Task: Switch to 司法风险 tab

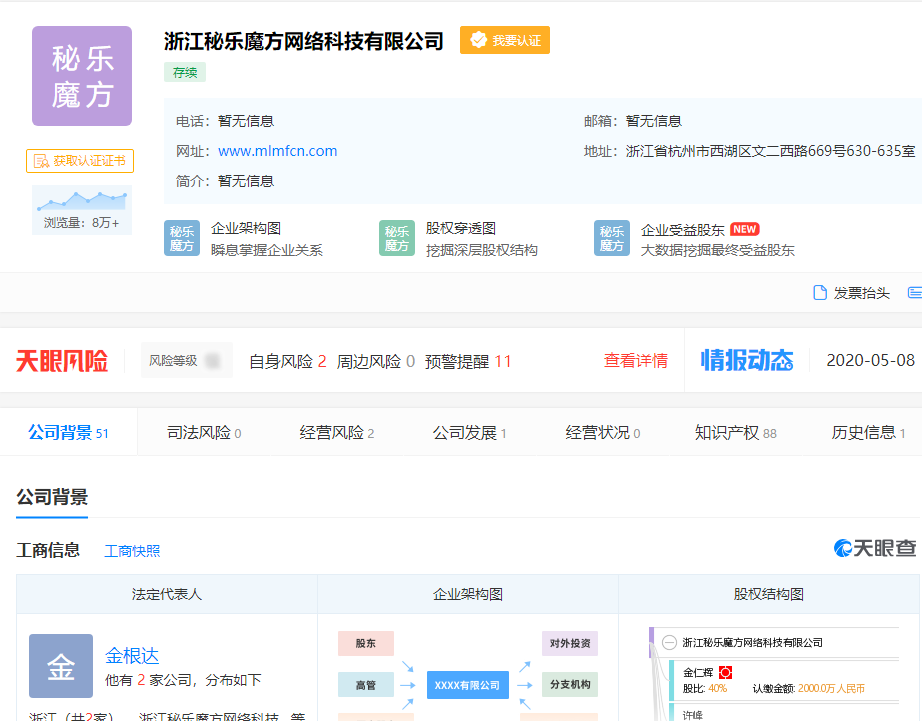Action: (204, 432)
